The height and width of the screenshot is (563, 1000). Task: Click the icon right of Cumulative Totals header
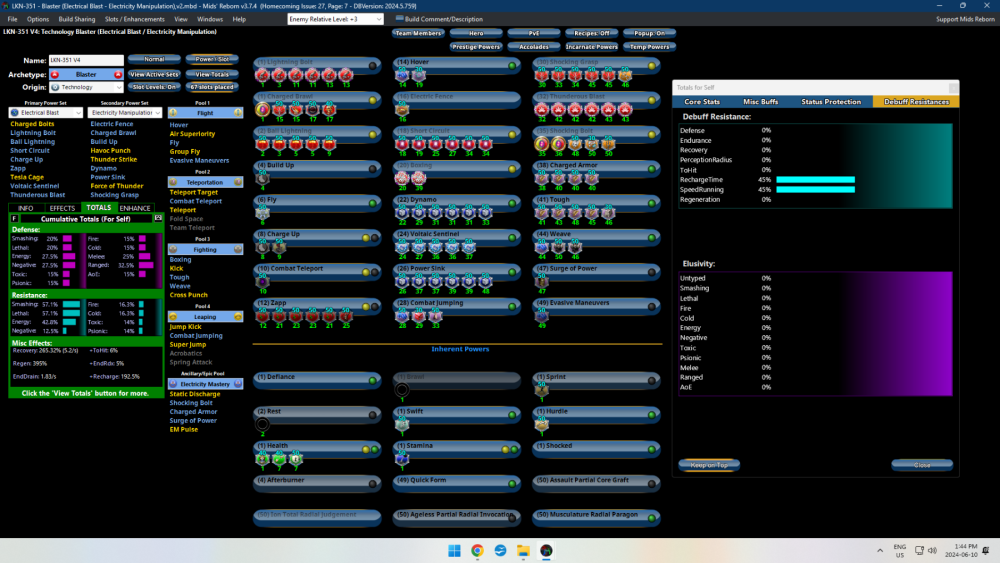coord(158,218)
